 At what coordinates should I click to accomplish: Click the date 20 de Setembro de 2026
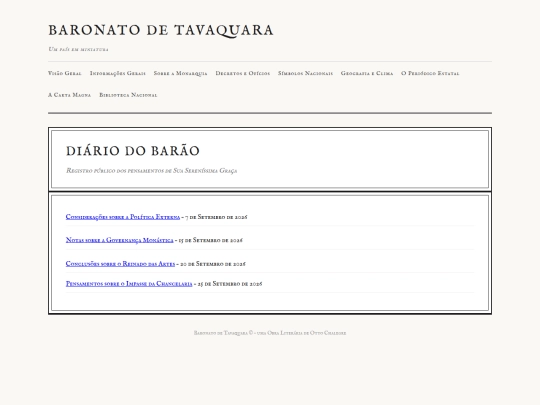click(x=213, y=264)
